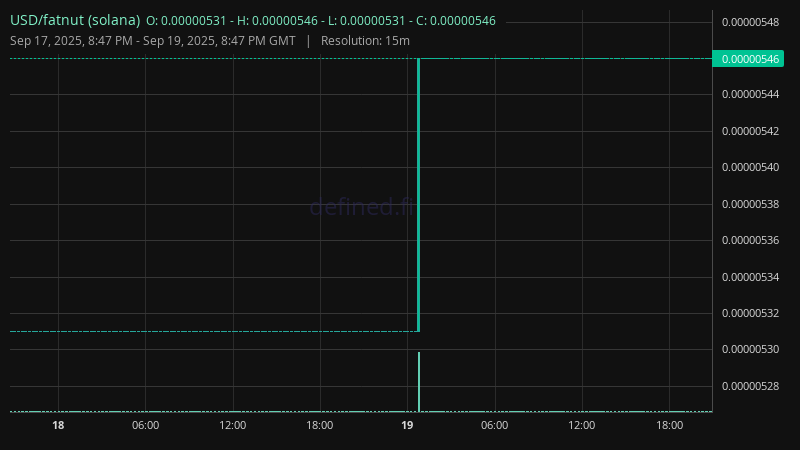
Task: Click the current price tag 0.00000546
Action: [748, 59]
